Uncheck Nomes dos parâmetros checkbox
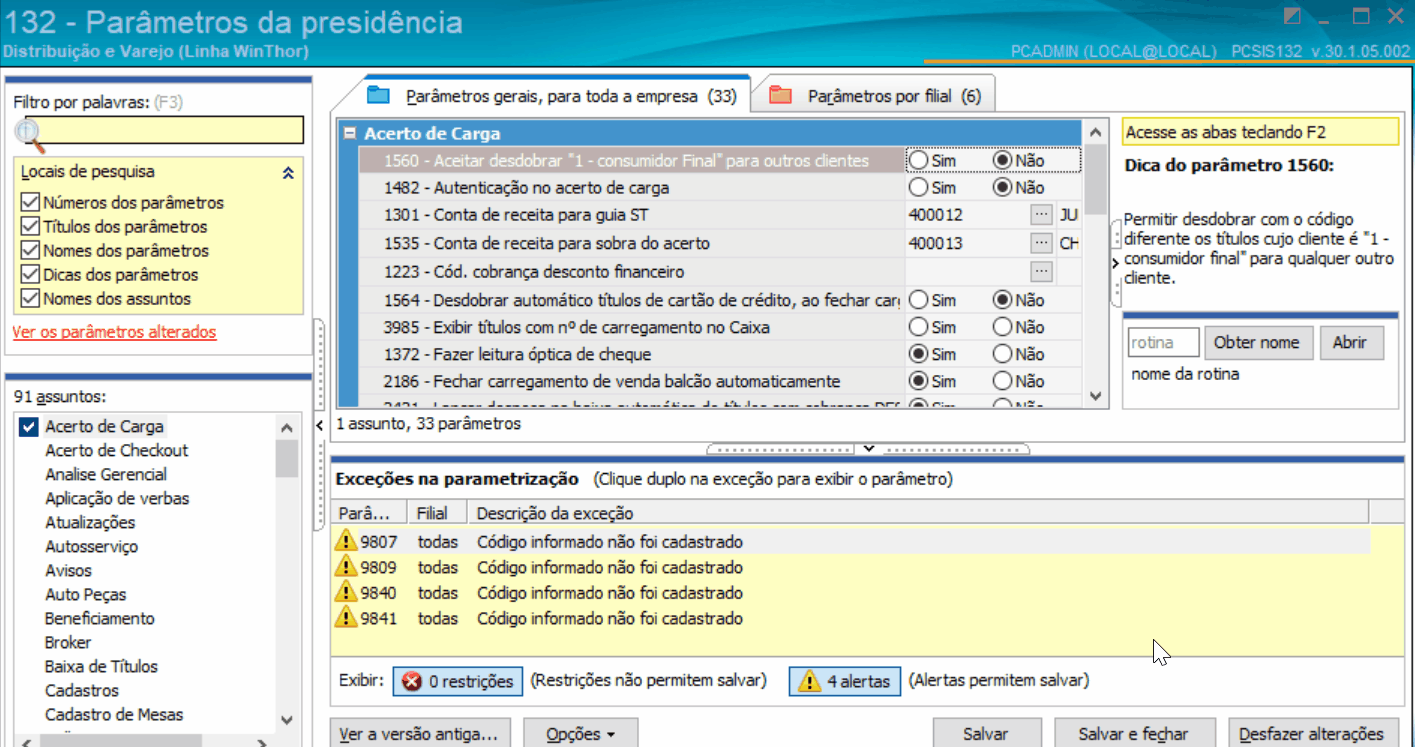Viewport: 1415px width, 747px height. (30, 251)
